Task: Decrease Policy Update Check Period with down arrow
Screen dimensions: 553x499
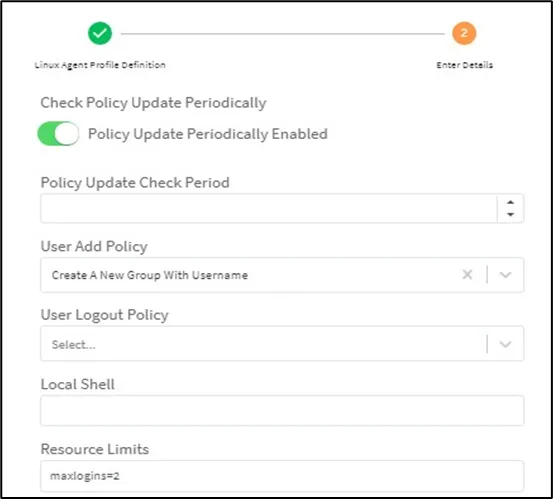Action: tap(510, 214)
